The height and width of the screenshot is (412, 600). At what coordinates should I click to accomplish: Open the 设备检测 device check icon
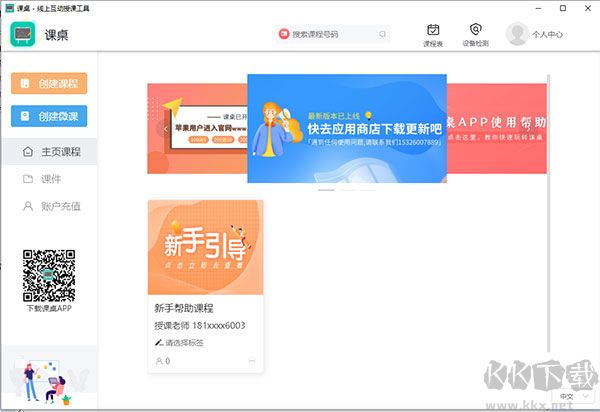[x=476, y=30]
